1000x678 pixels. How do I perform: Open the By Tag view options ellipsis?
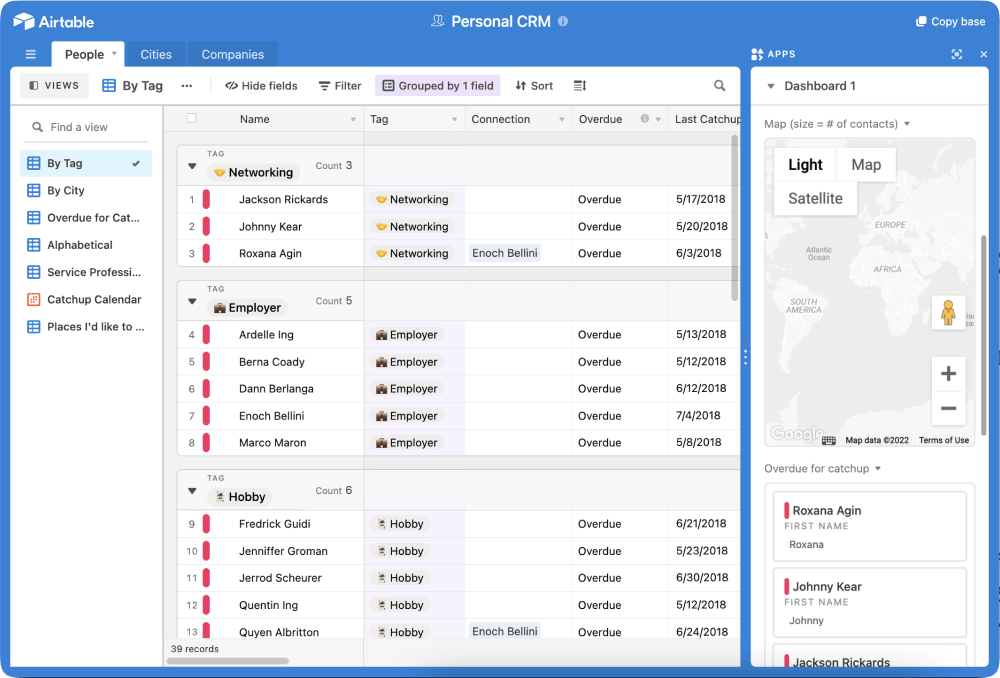187,85
